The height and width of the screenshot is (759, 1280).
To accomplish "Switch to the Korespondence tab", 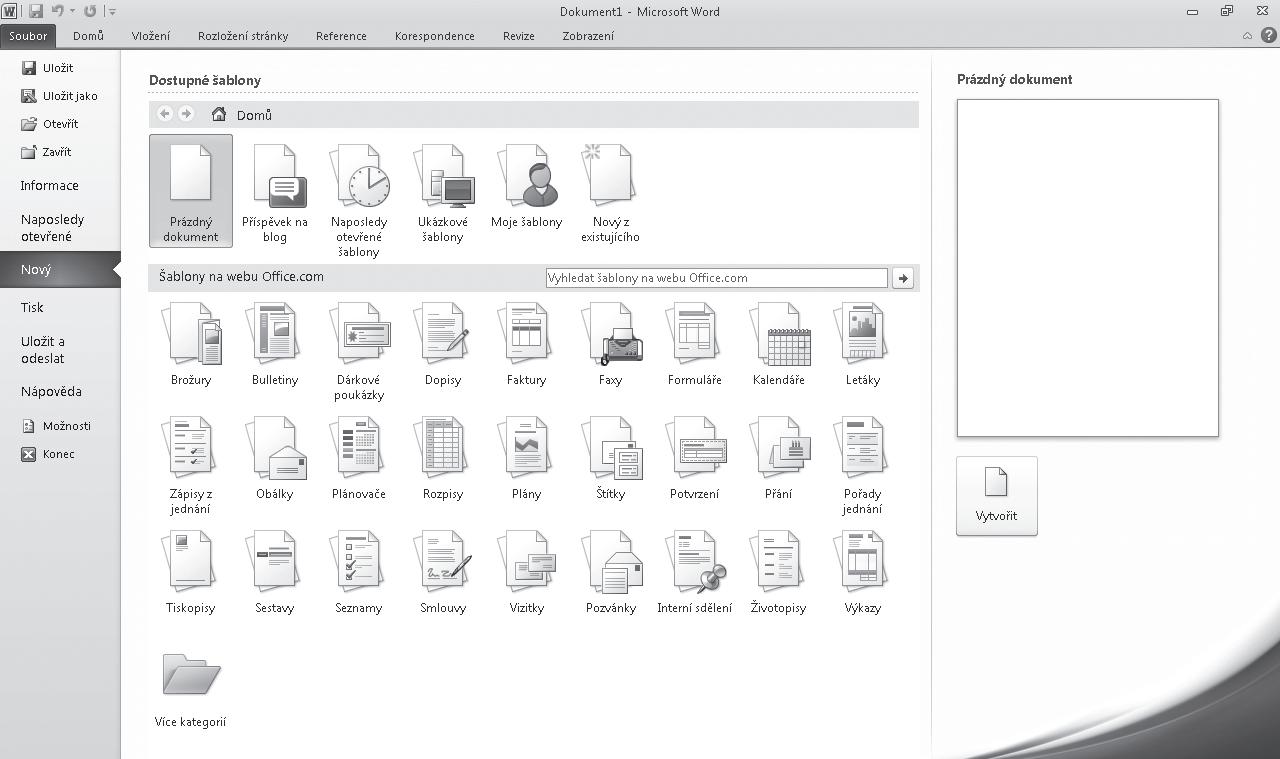I will [x=435, y=36].
